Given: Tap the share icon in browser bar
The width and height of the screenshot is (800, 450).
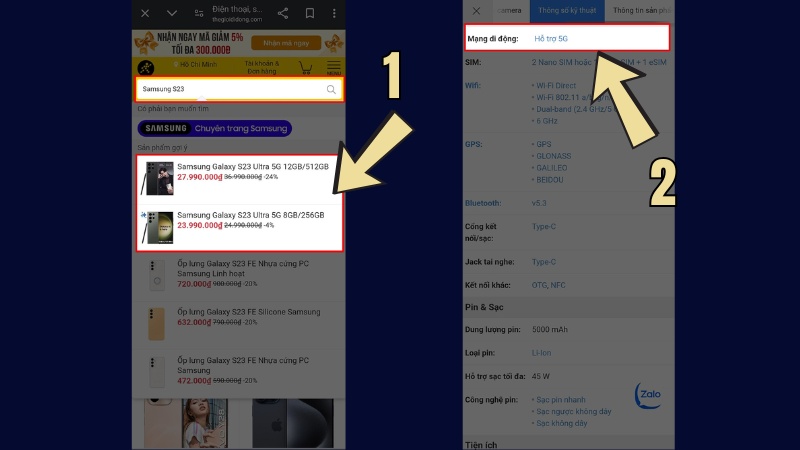Looking at the screenshot, I should [283, 13].
